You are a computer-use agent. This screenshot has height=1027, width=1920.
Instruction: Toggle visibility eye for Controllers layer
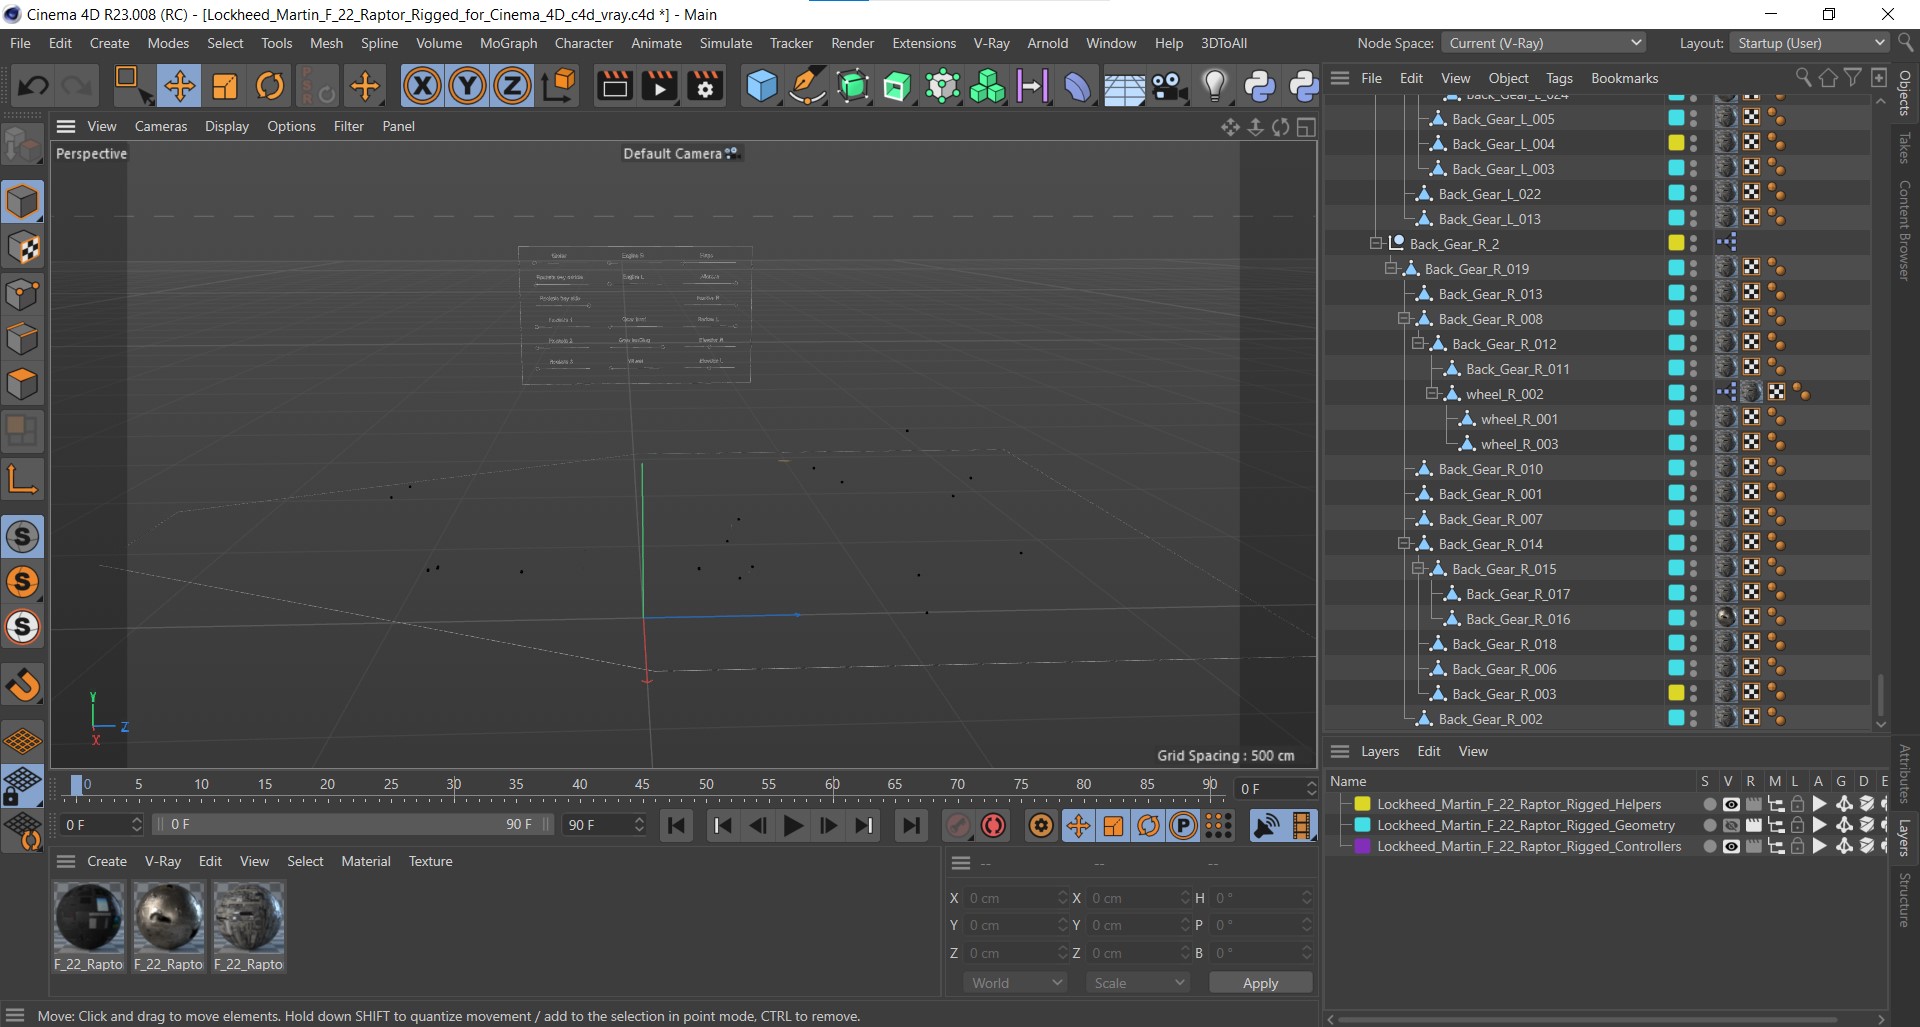tap(1731, 846)
